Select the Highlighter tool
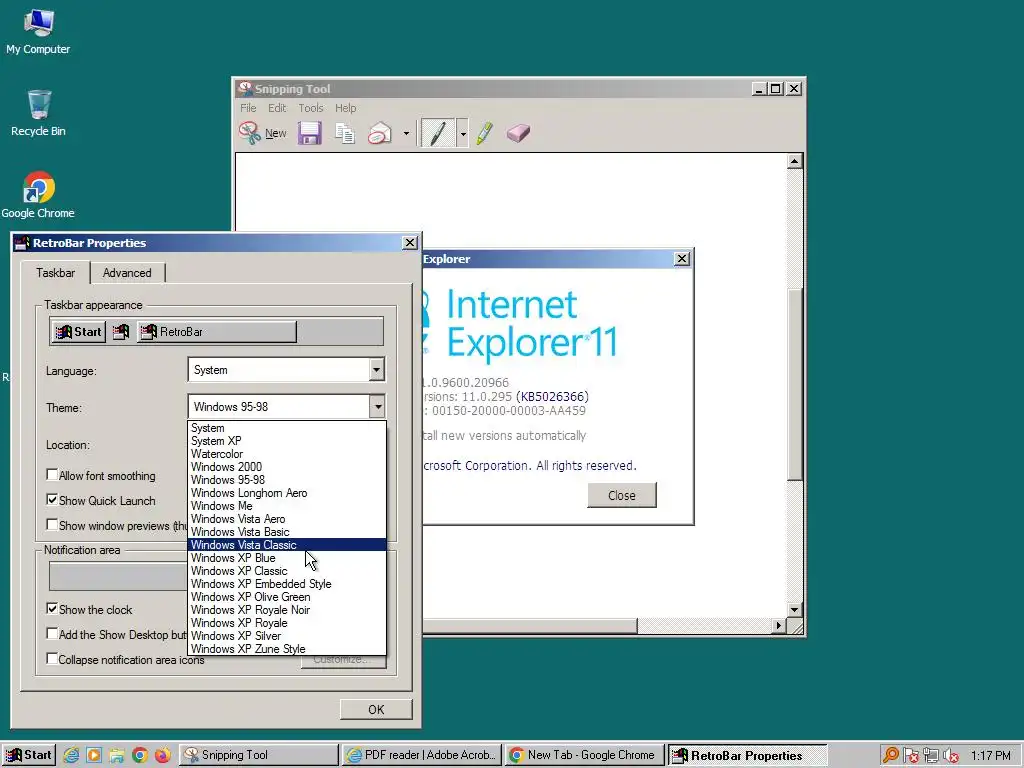The width and height of the screenshot is (1024, 768). point(485,133)
